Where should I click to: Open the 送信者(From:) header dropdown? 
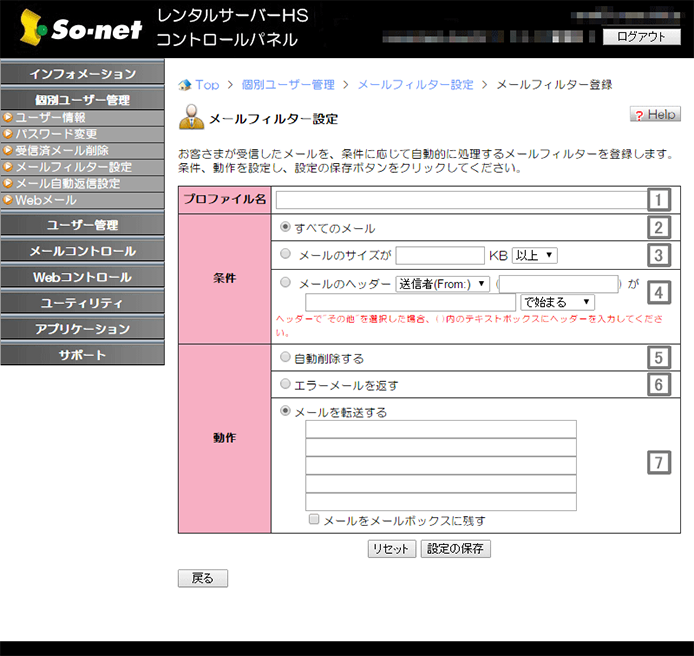[x=442, y=284]
